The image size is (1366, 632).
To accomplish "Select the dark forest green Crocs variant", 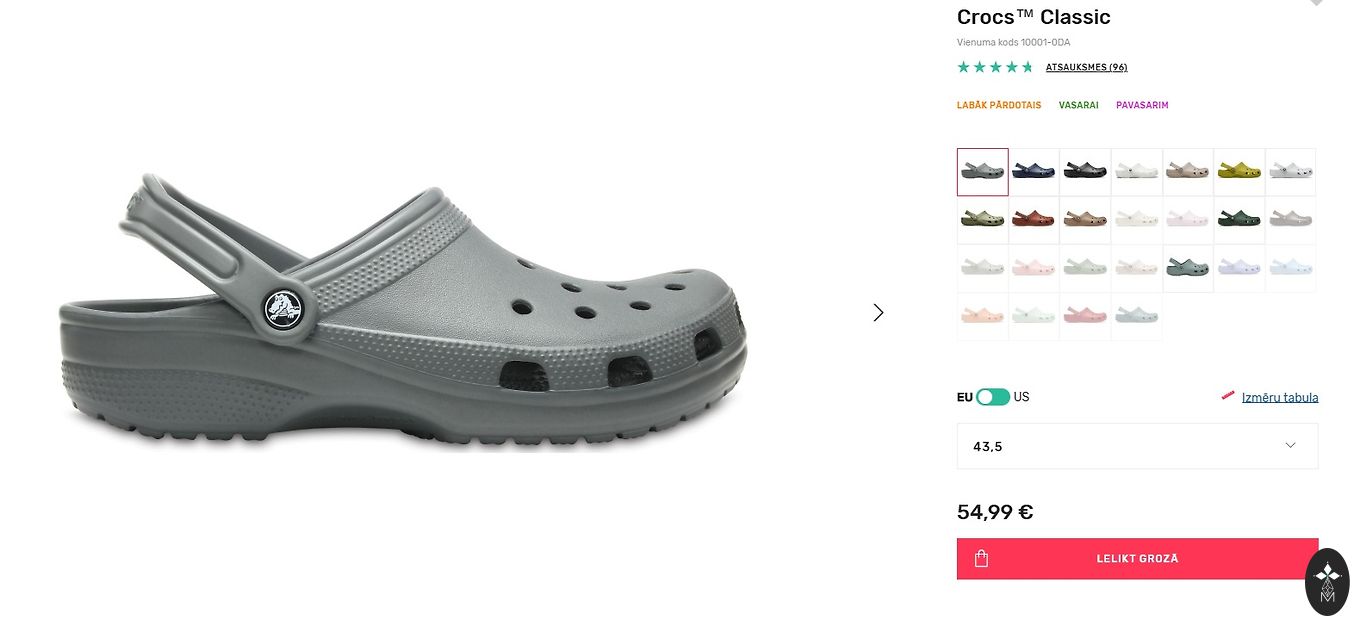I will point(1239,219).
